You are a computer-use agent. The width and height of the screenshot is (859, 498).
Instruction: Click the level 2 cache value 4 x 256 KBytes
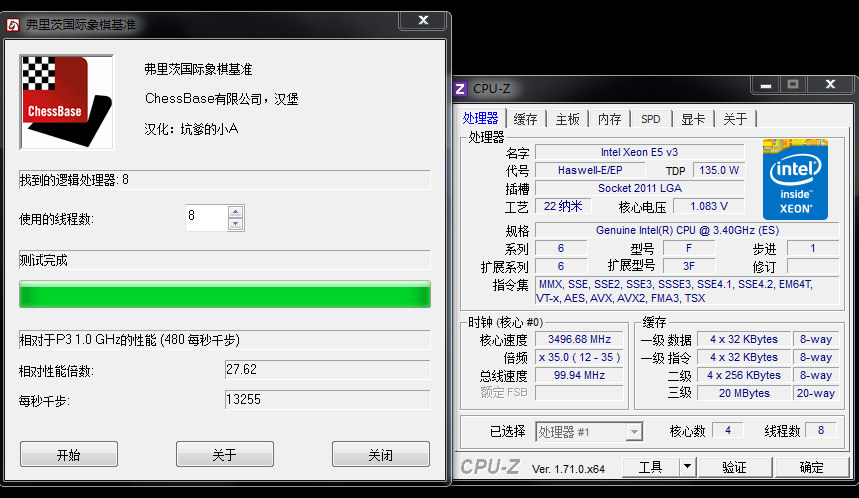744,375
